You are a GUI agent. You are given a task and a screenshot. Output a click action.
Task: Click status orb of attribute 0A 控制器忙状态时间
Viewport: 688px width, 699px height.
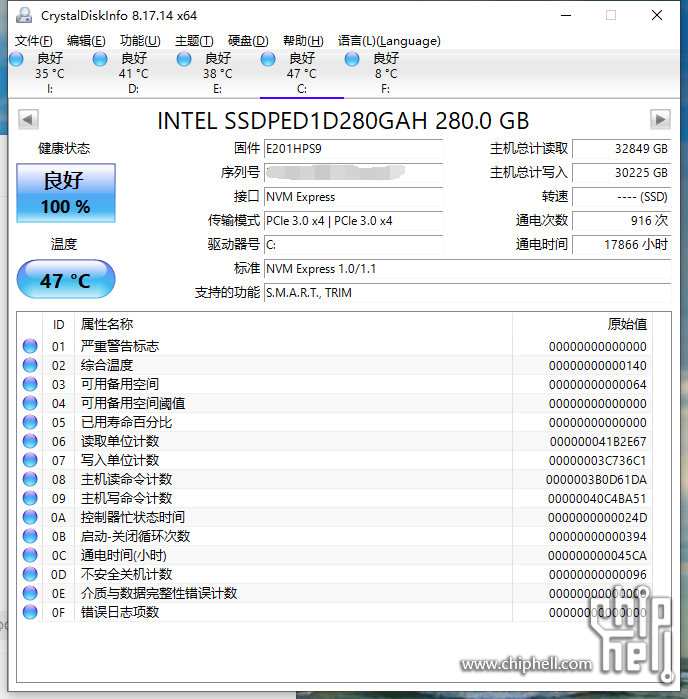30,517
